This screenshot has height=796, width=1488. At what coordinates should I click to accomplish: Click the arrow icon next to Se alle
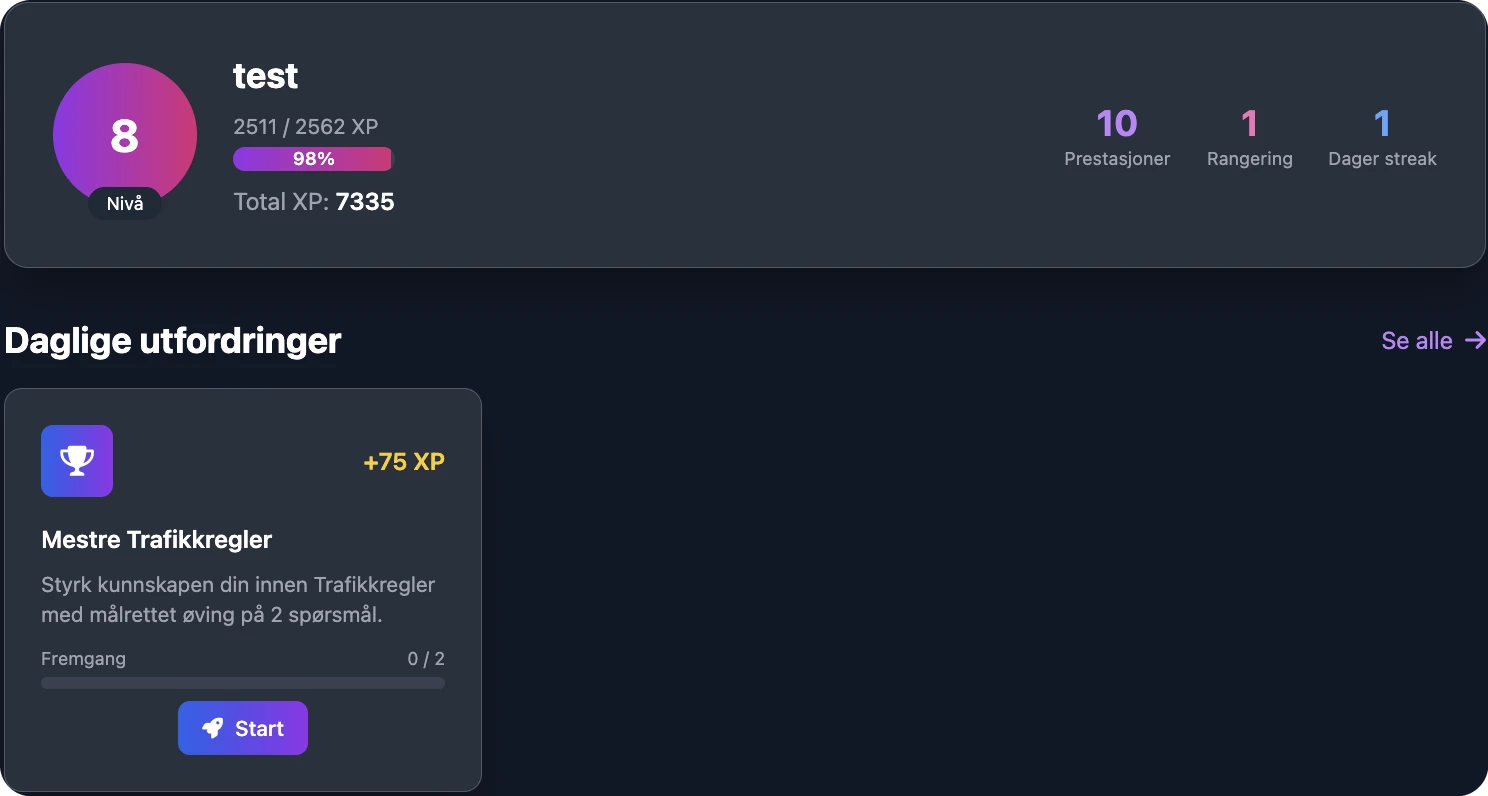[1476, 340]
